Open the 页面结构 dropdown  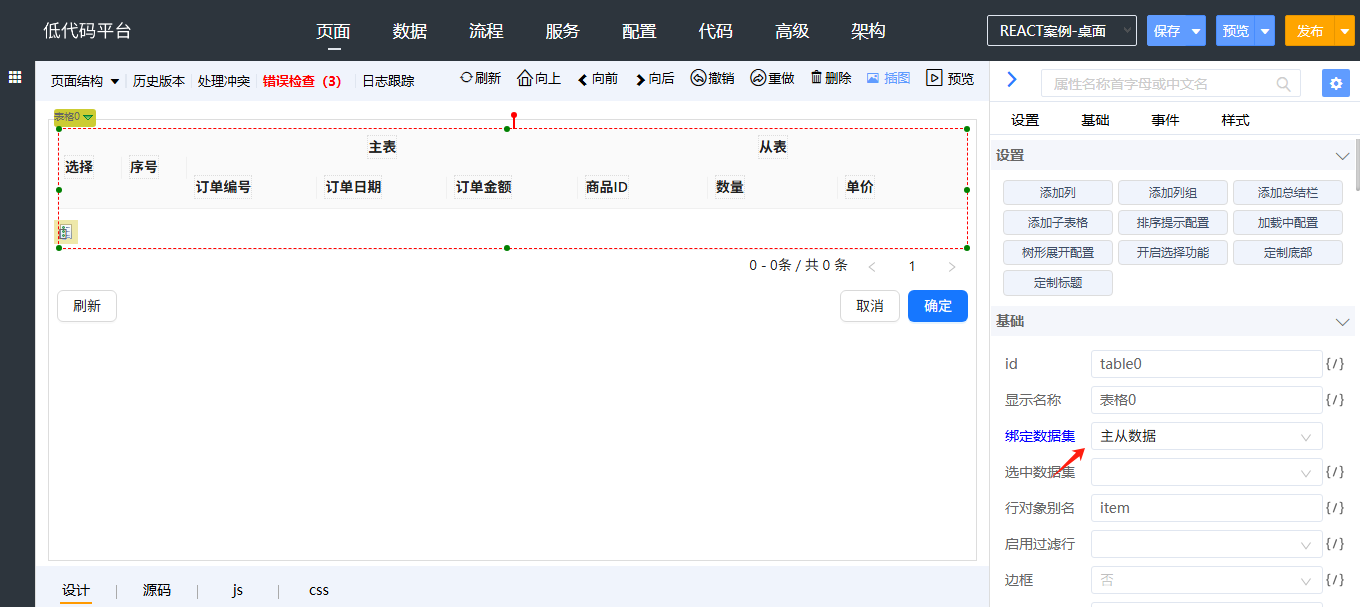85,81
